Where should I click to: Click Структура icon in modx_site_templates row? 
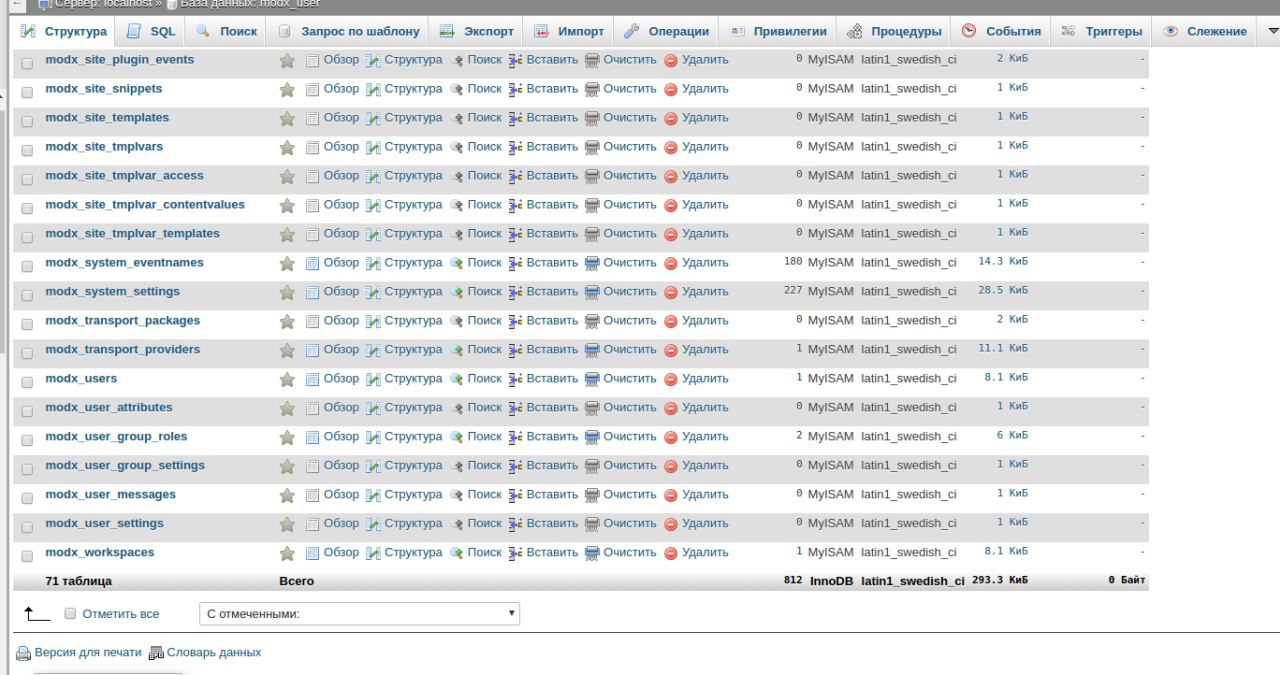pyautogui.click(x=373, y=118)
